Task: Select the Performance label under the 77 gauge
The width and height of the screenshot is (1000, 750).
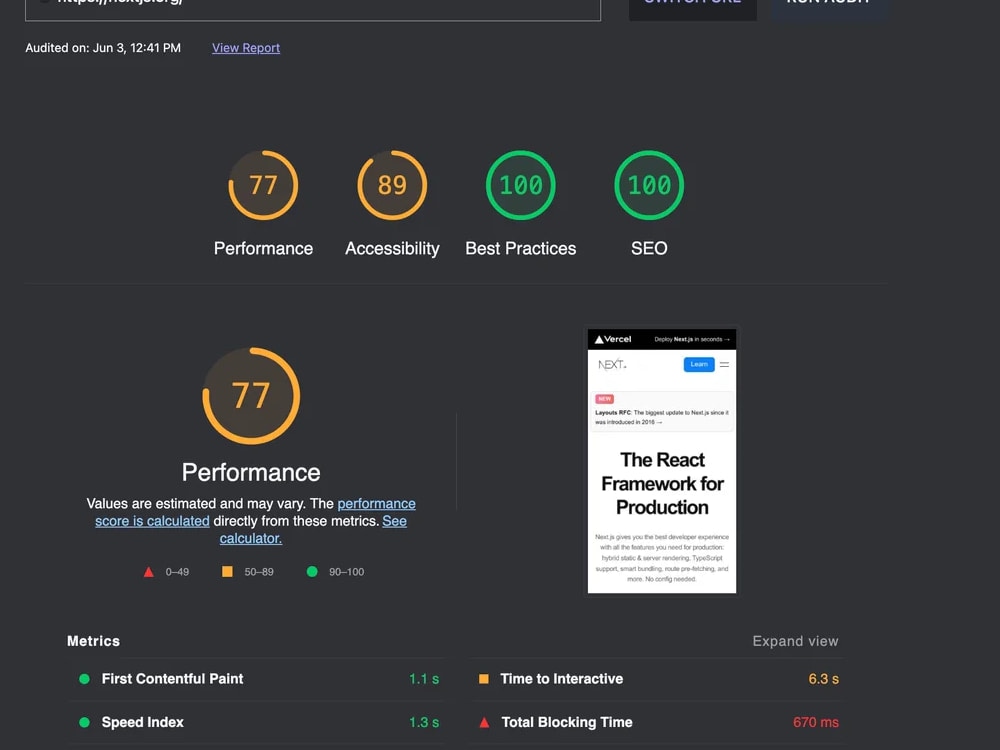Action: [x=263, y=248]
